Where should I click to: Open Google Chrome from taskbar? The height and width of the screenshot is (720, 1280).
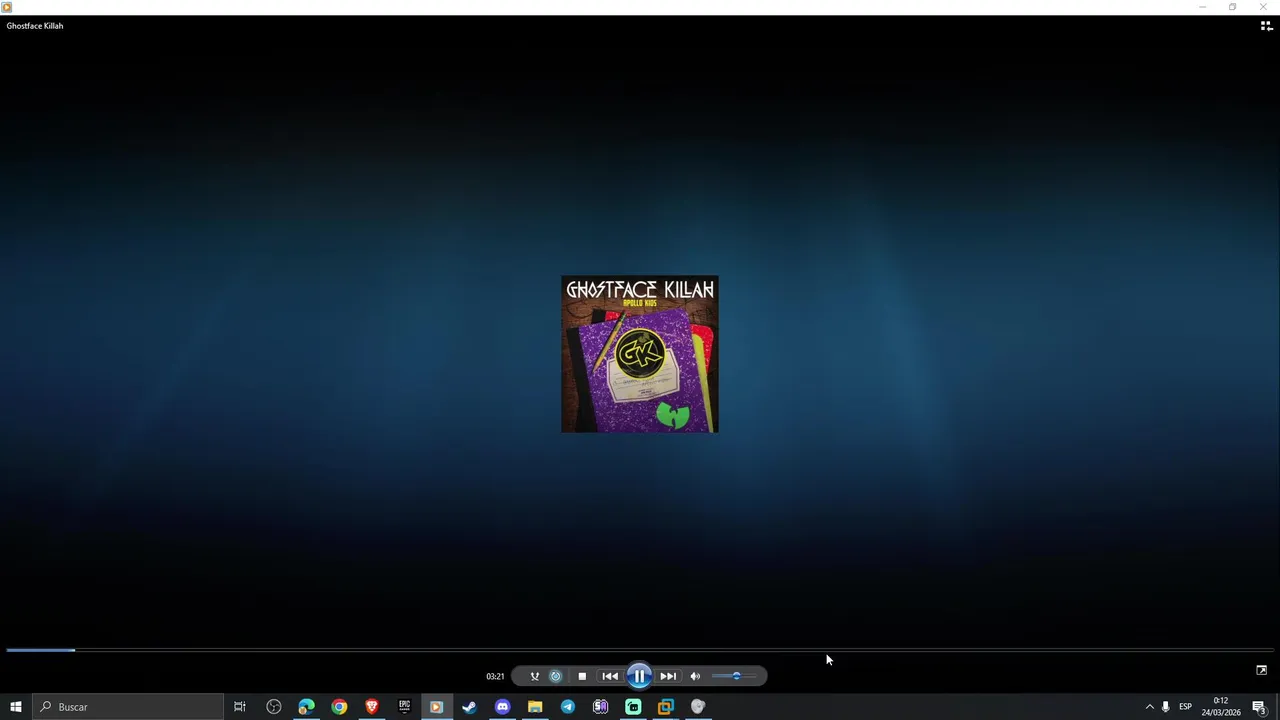pyautogui.click(x=339, y=707)
